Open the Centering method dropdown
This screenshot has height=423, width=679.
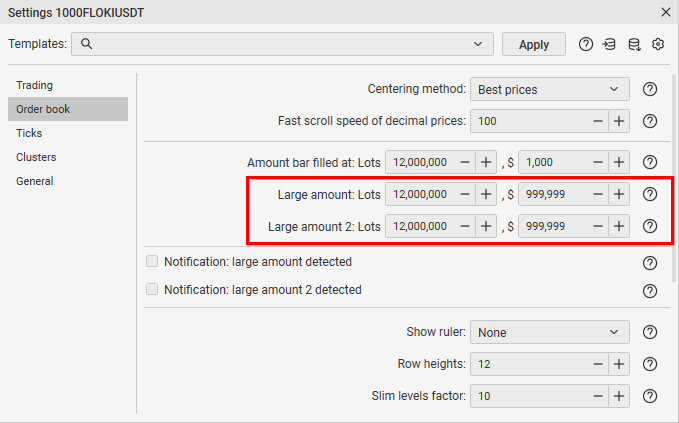click(550, 89)
